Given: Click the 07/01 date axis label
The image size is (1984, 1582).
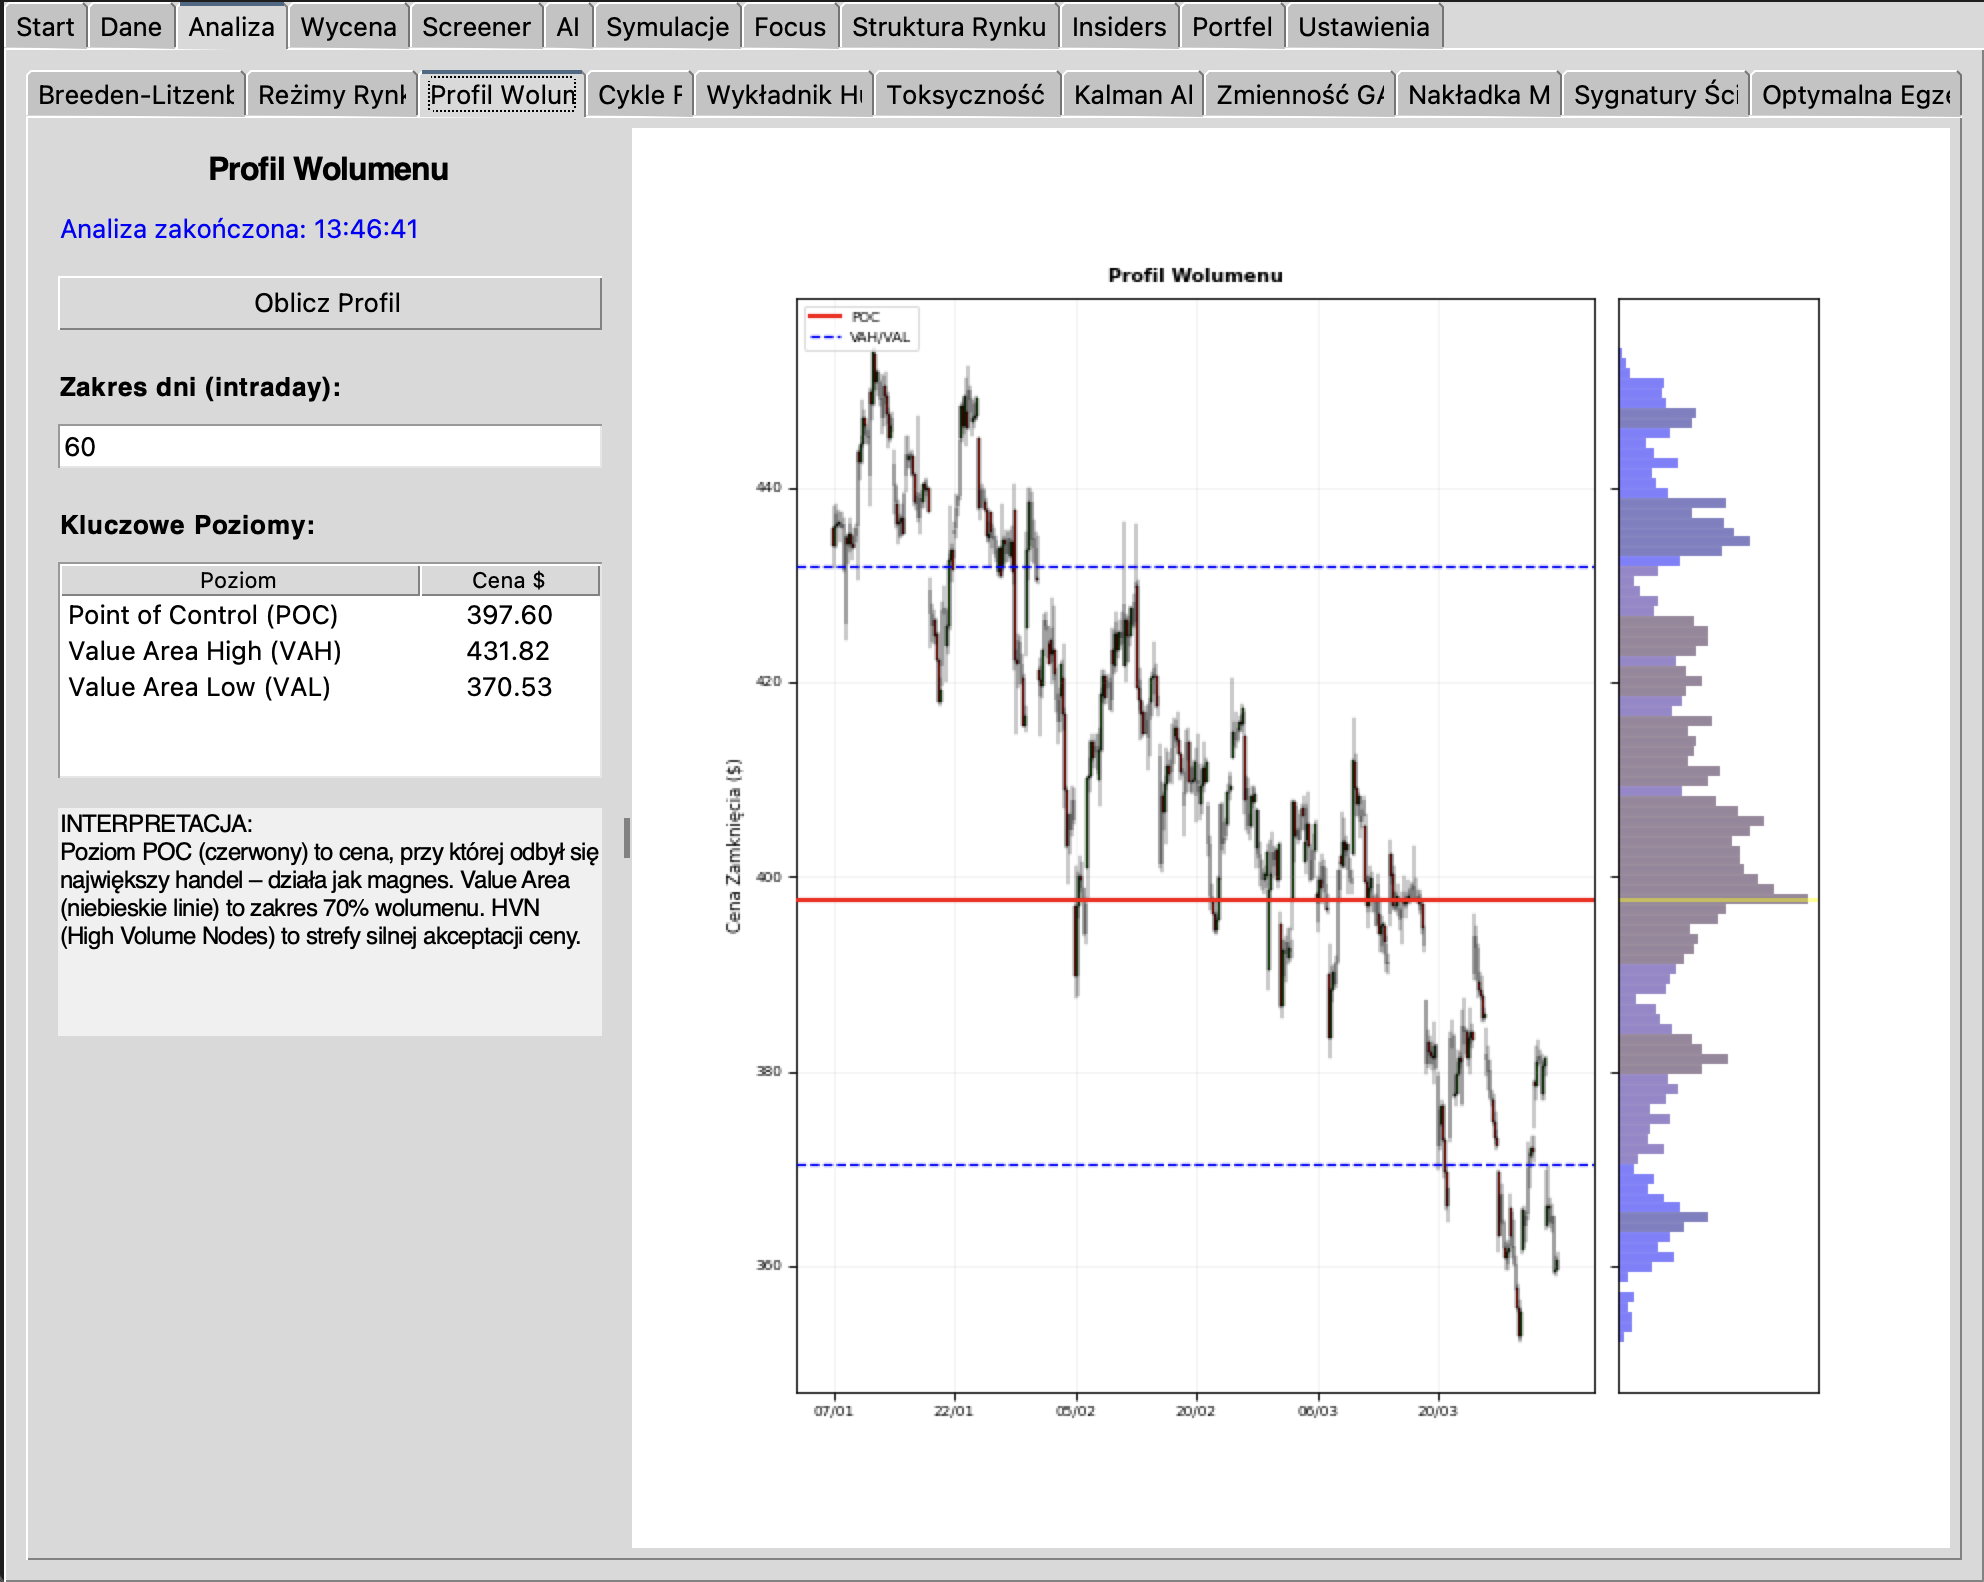Looking at the screenshot, I should point(834,1411).
